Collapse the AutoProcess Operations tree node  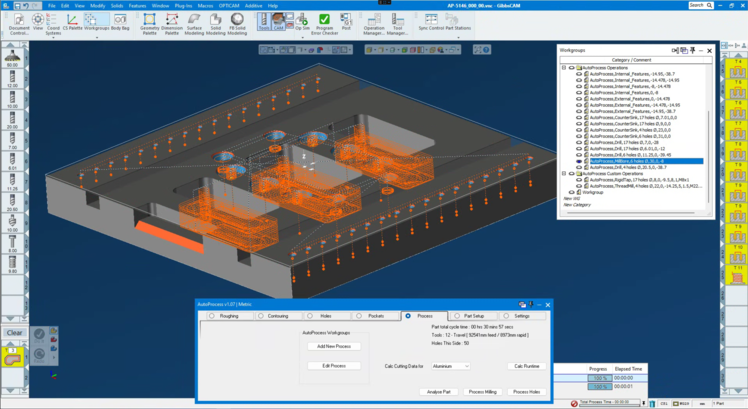tap(563, 67)
